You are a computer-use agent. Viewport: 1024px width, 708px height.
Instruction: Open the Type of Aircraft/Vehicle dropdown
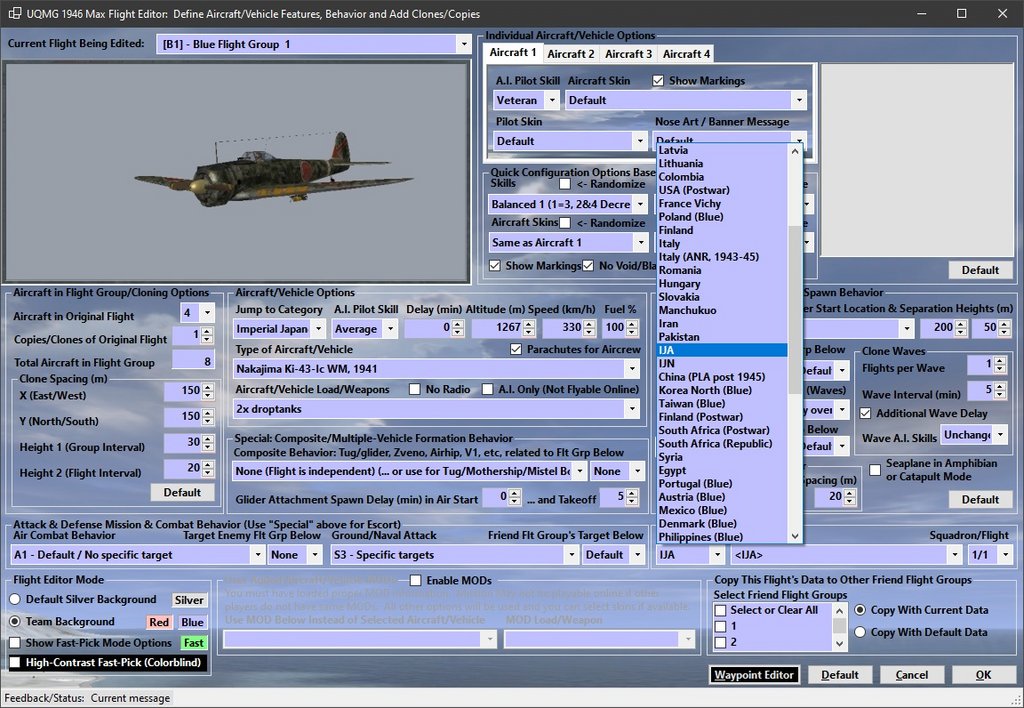tap(631, 369)
